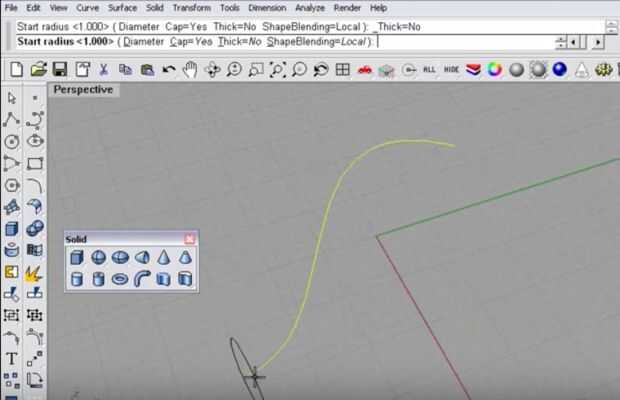This screenshot has height=400, width=620.
Task: Choose the Sphere tool in Solid panel
Action: tap(98, 257)
